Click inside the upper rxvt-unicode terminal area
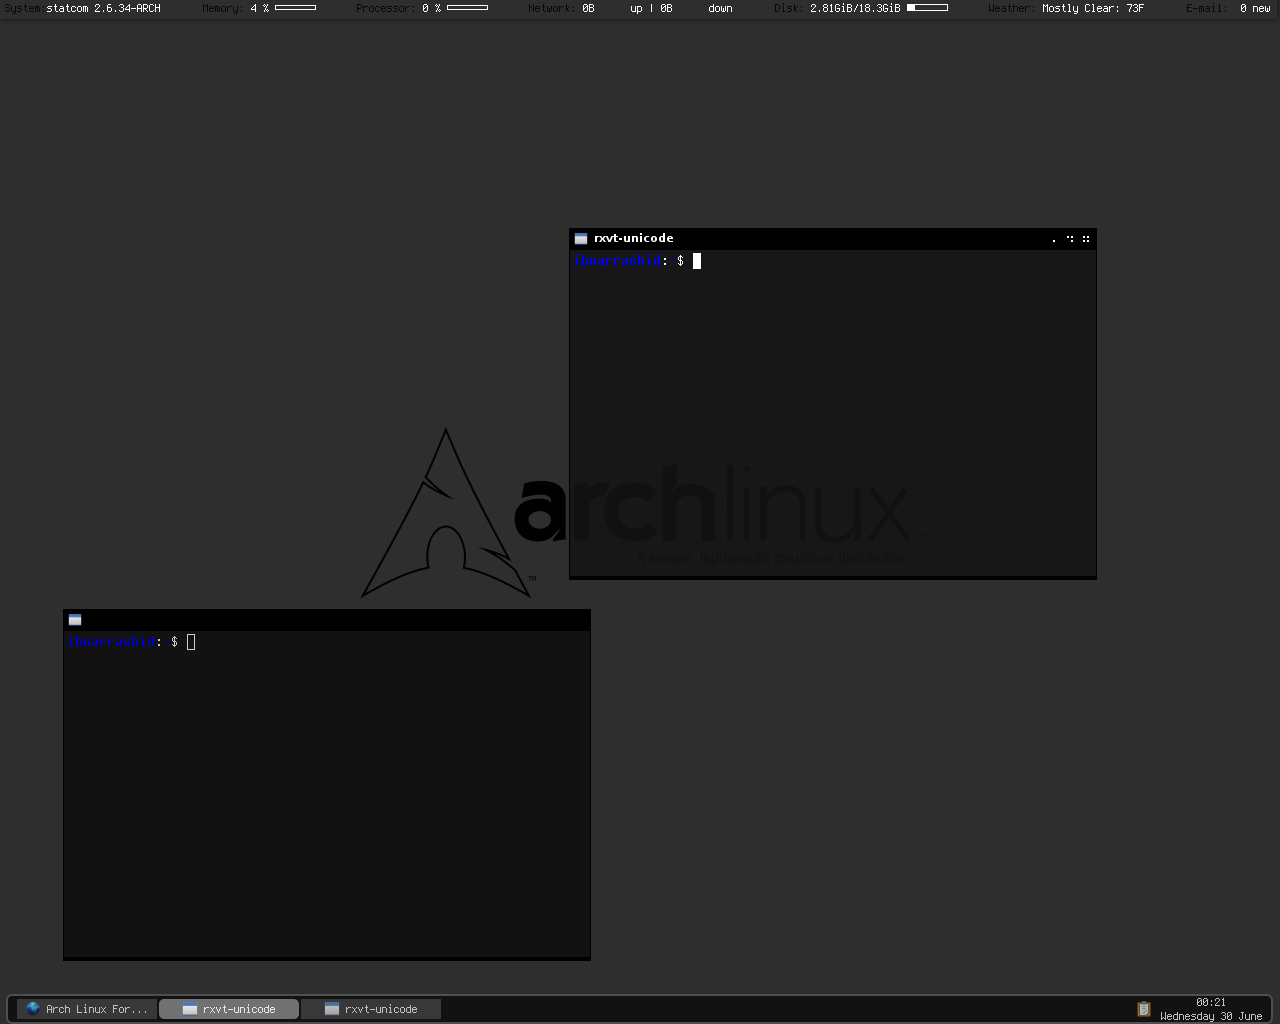This screenshot has width=1280, height=1024. point(833,412)
